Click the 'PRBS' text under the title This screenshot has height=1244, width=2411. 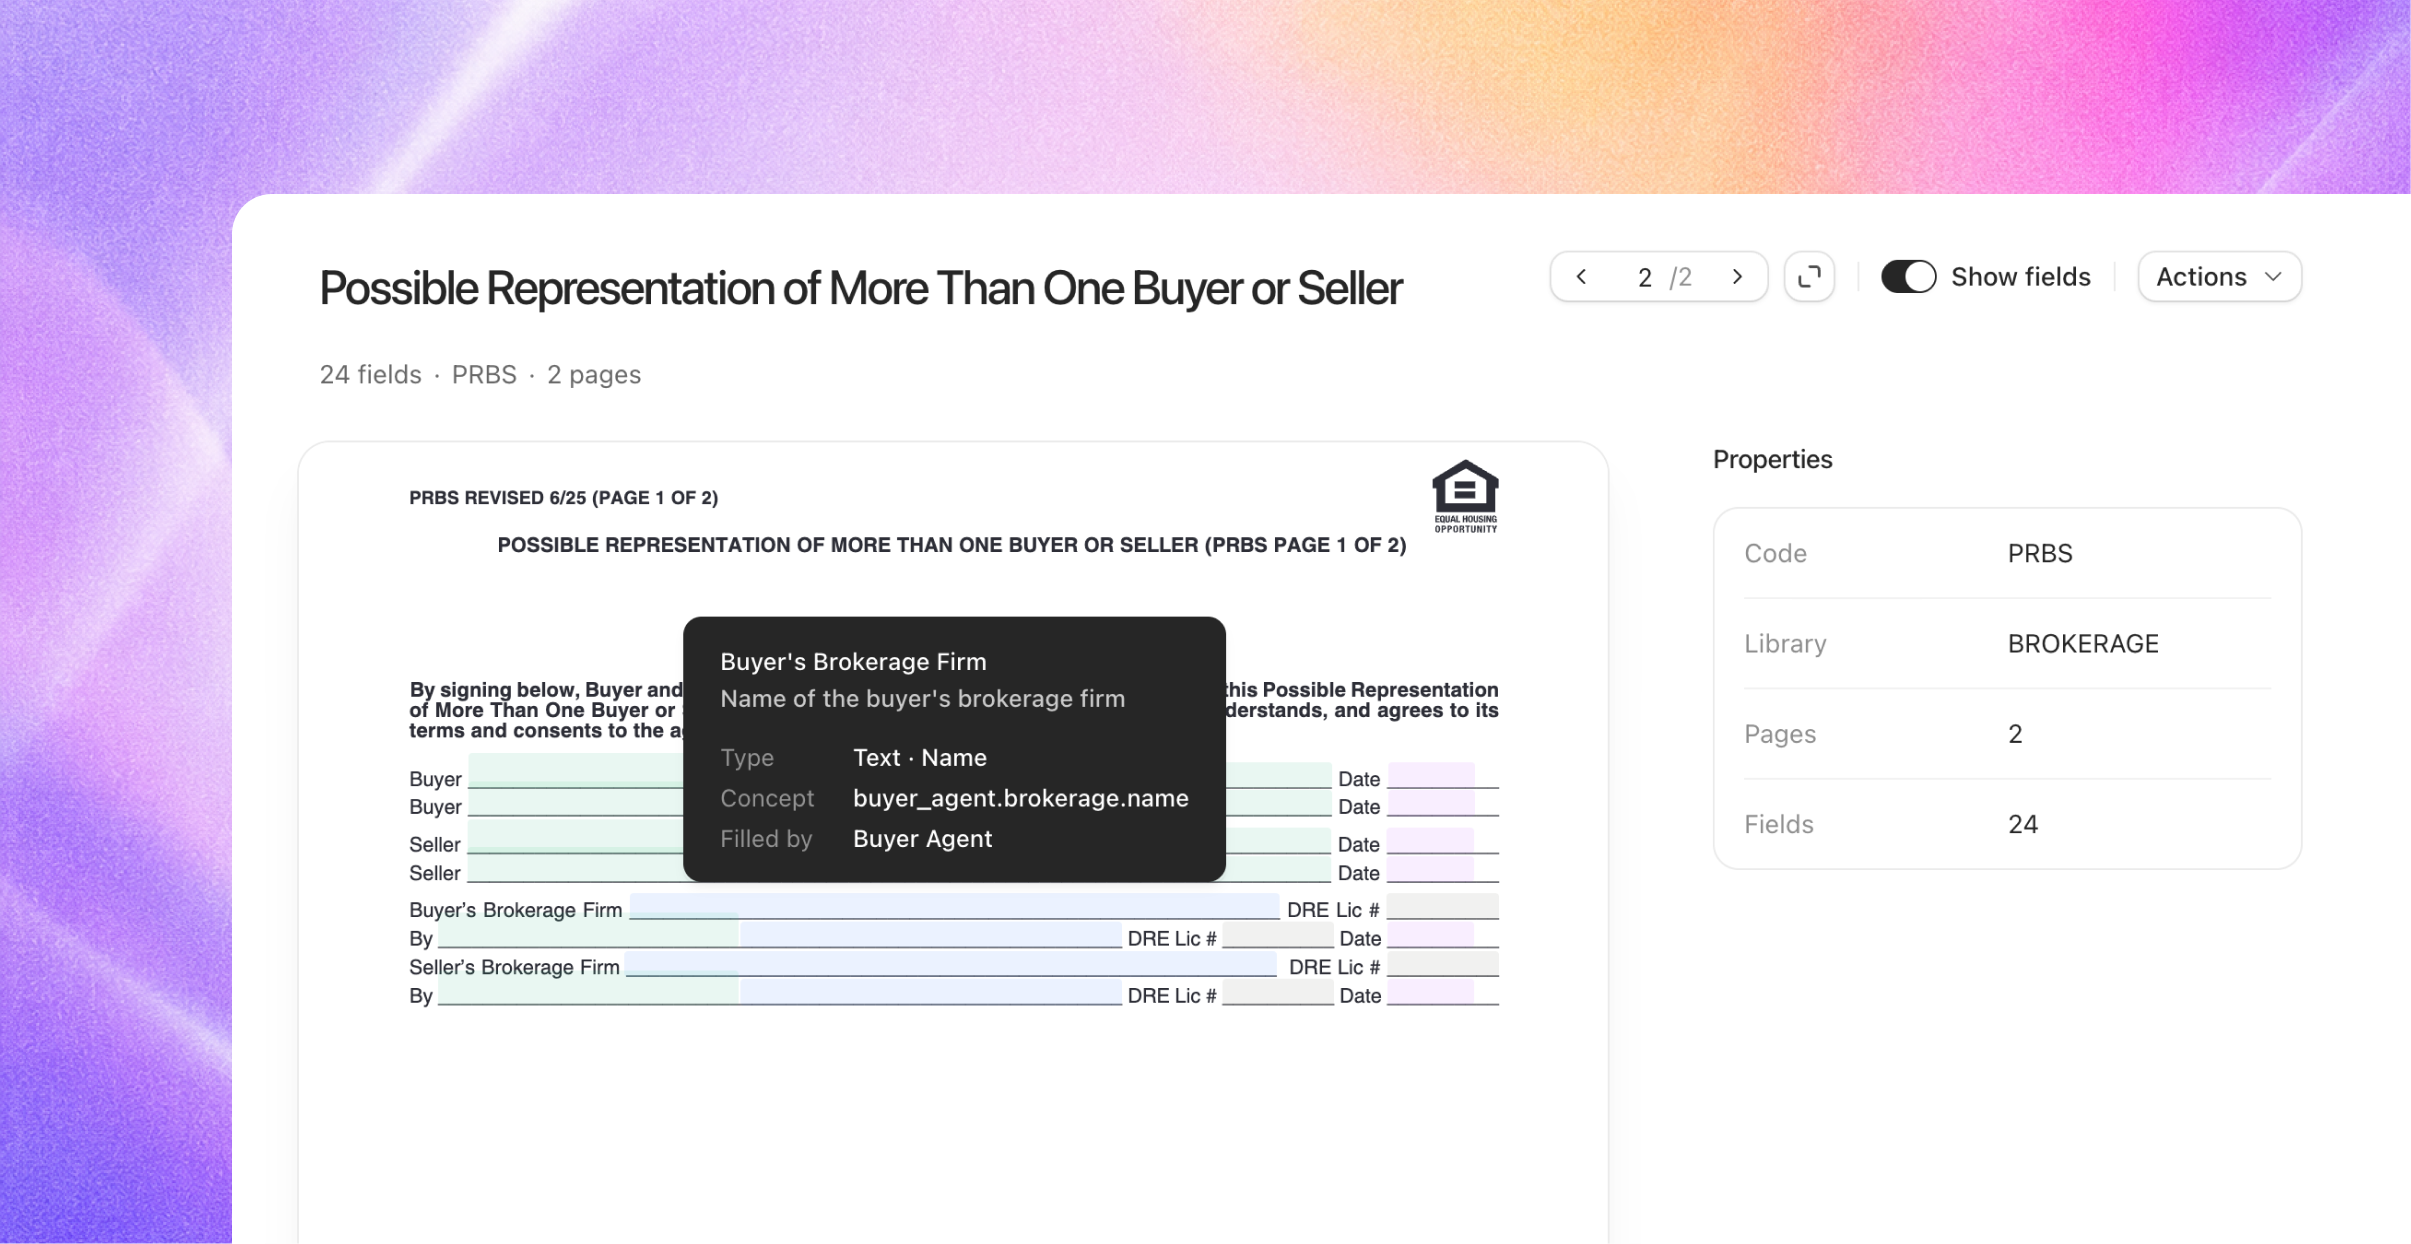(484, 375)
